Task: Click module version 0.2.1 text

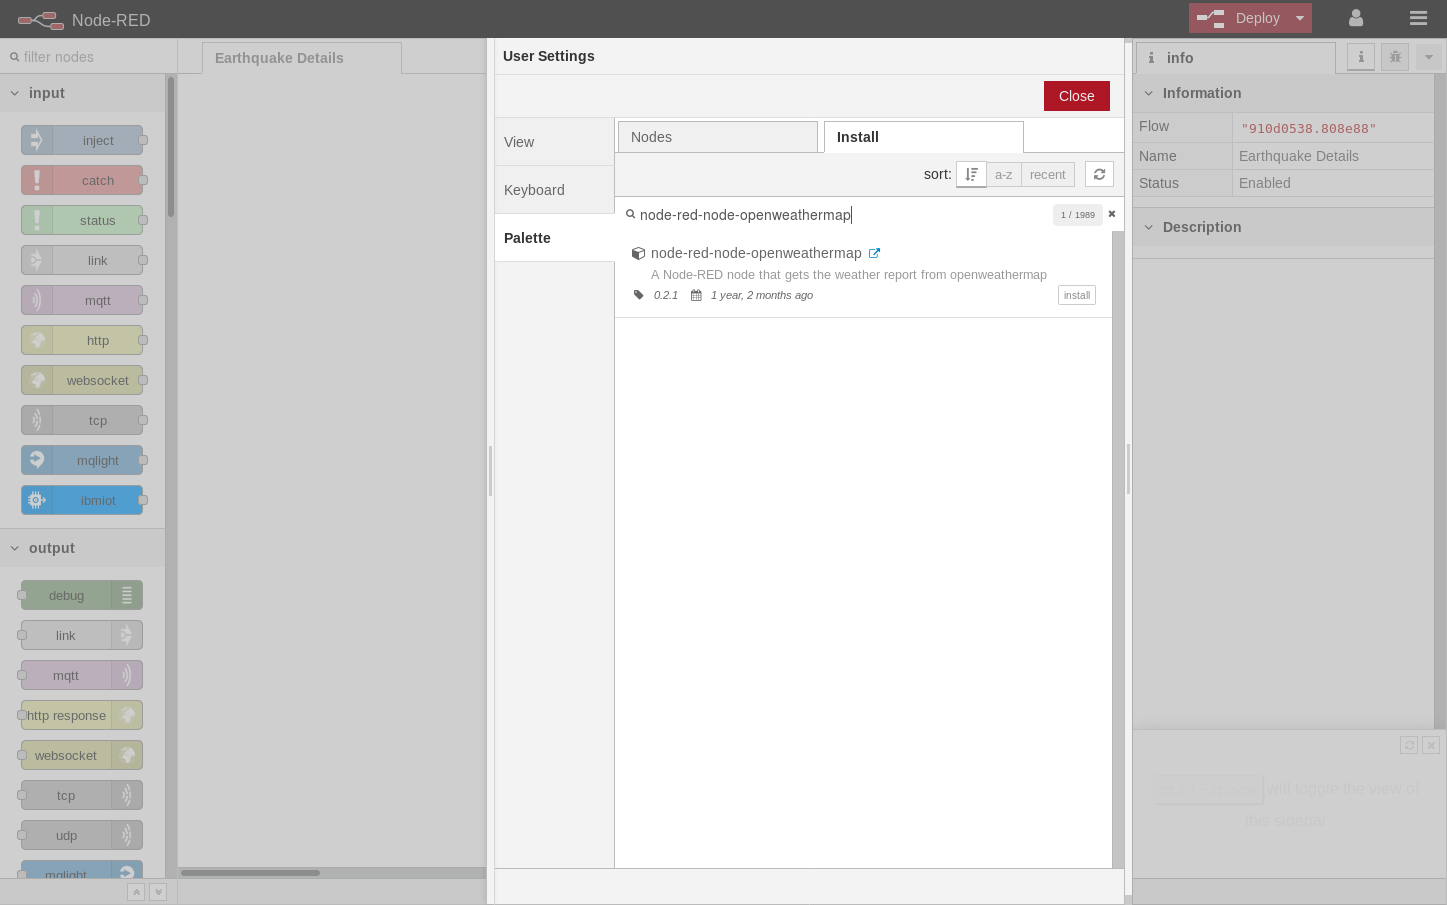Action: coord(666,295)
